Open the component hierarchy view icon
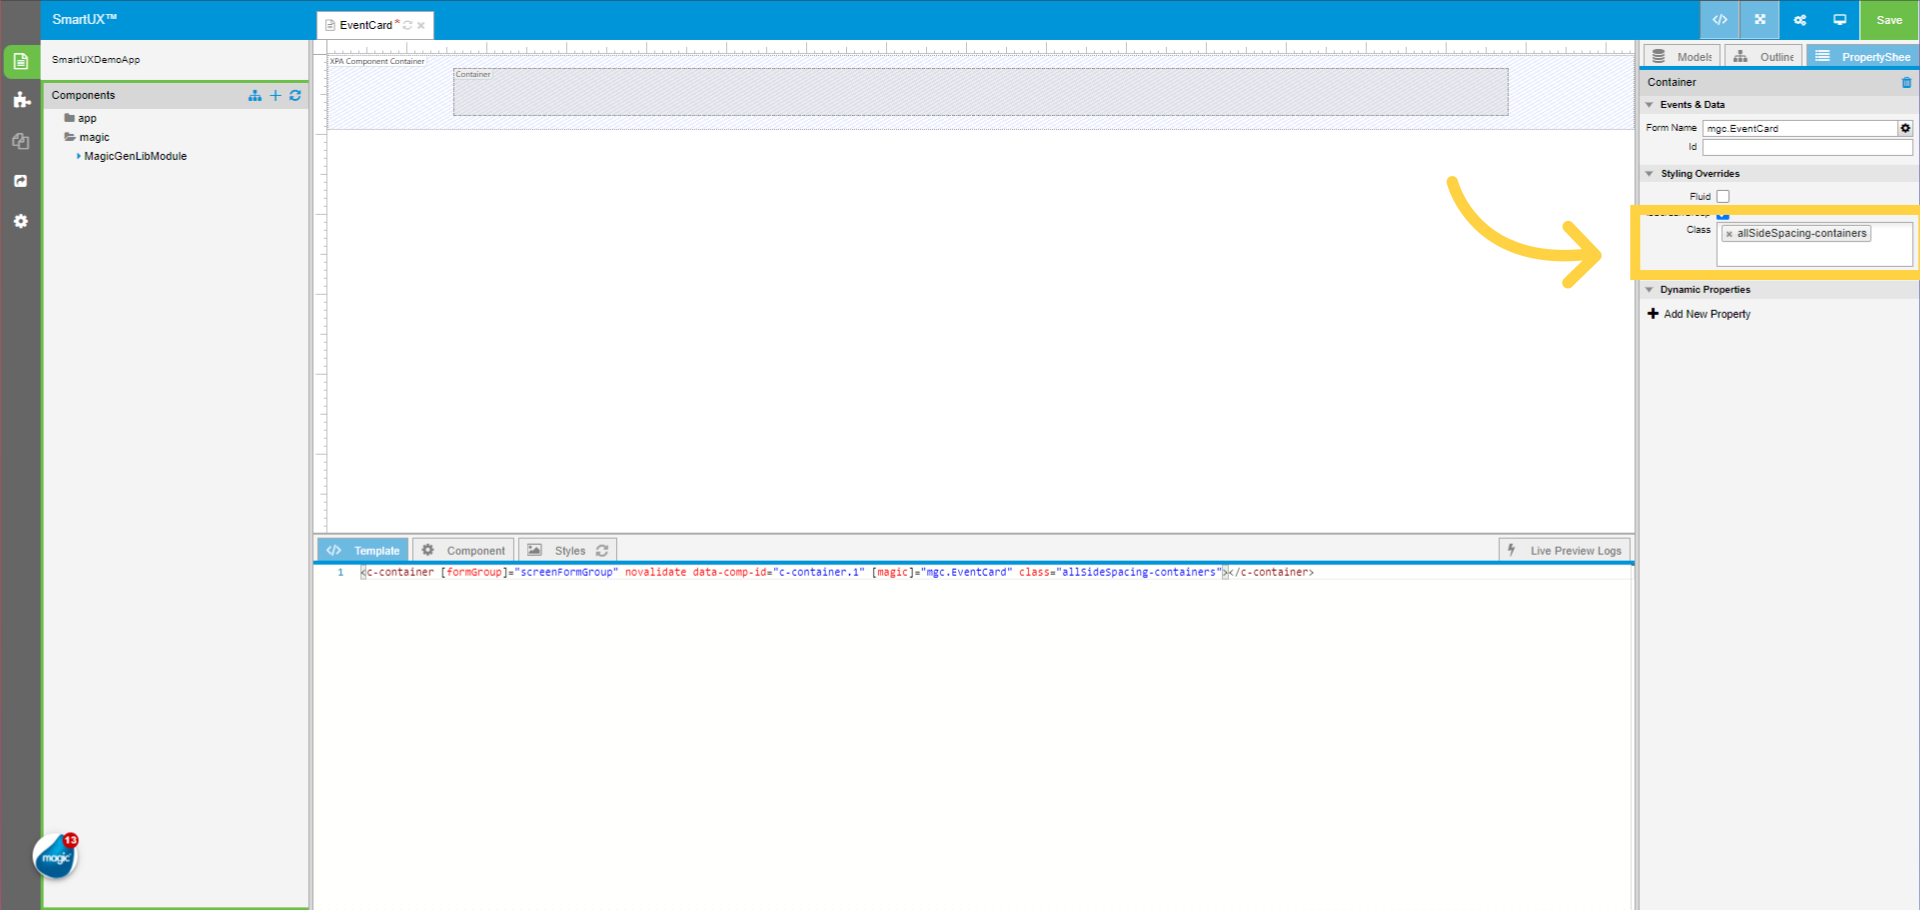Image resolution: width=1920 pixels, height=910 pixels. pos(254,95)
